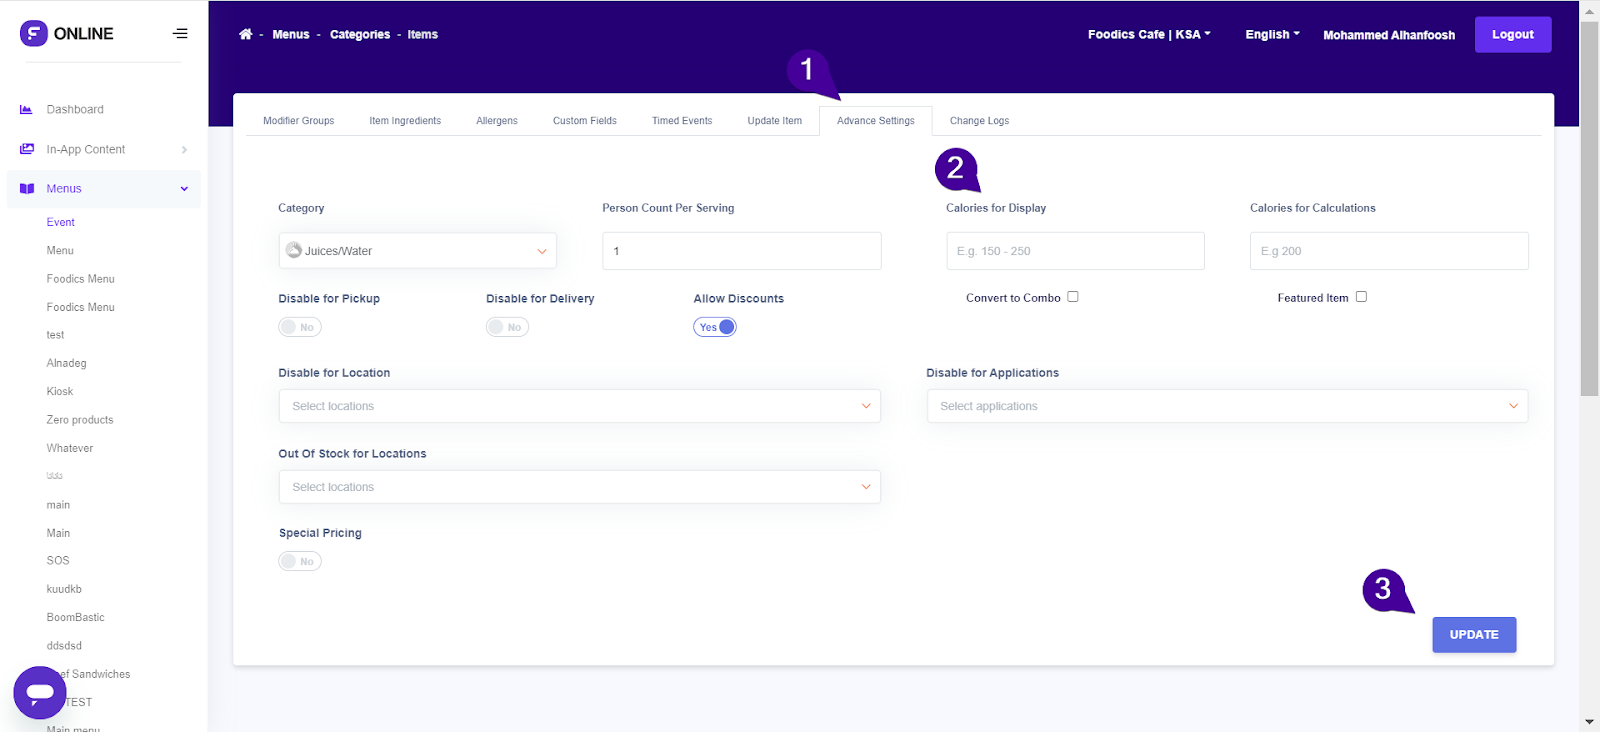Toggle Disable for Pickup switch
Screen dimensions: 1600x732
(x=300, y=327)
